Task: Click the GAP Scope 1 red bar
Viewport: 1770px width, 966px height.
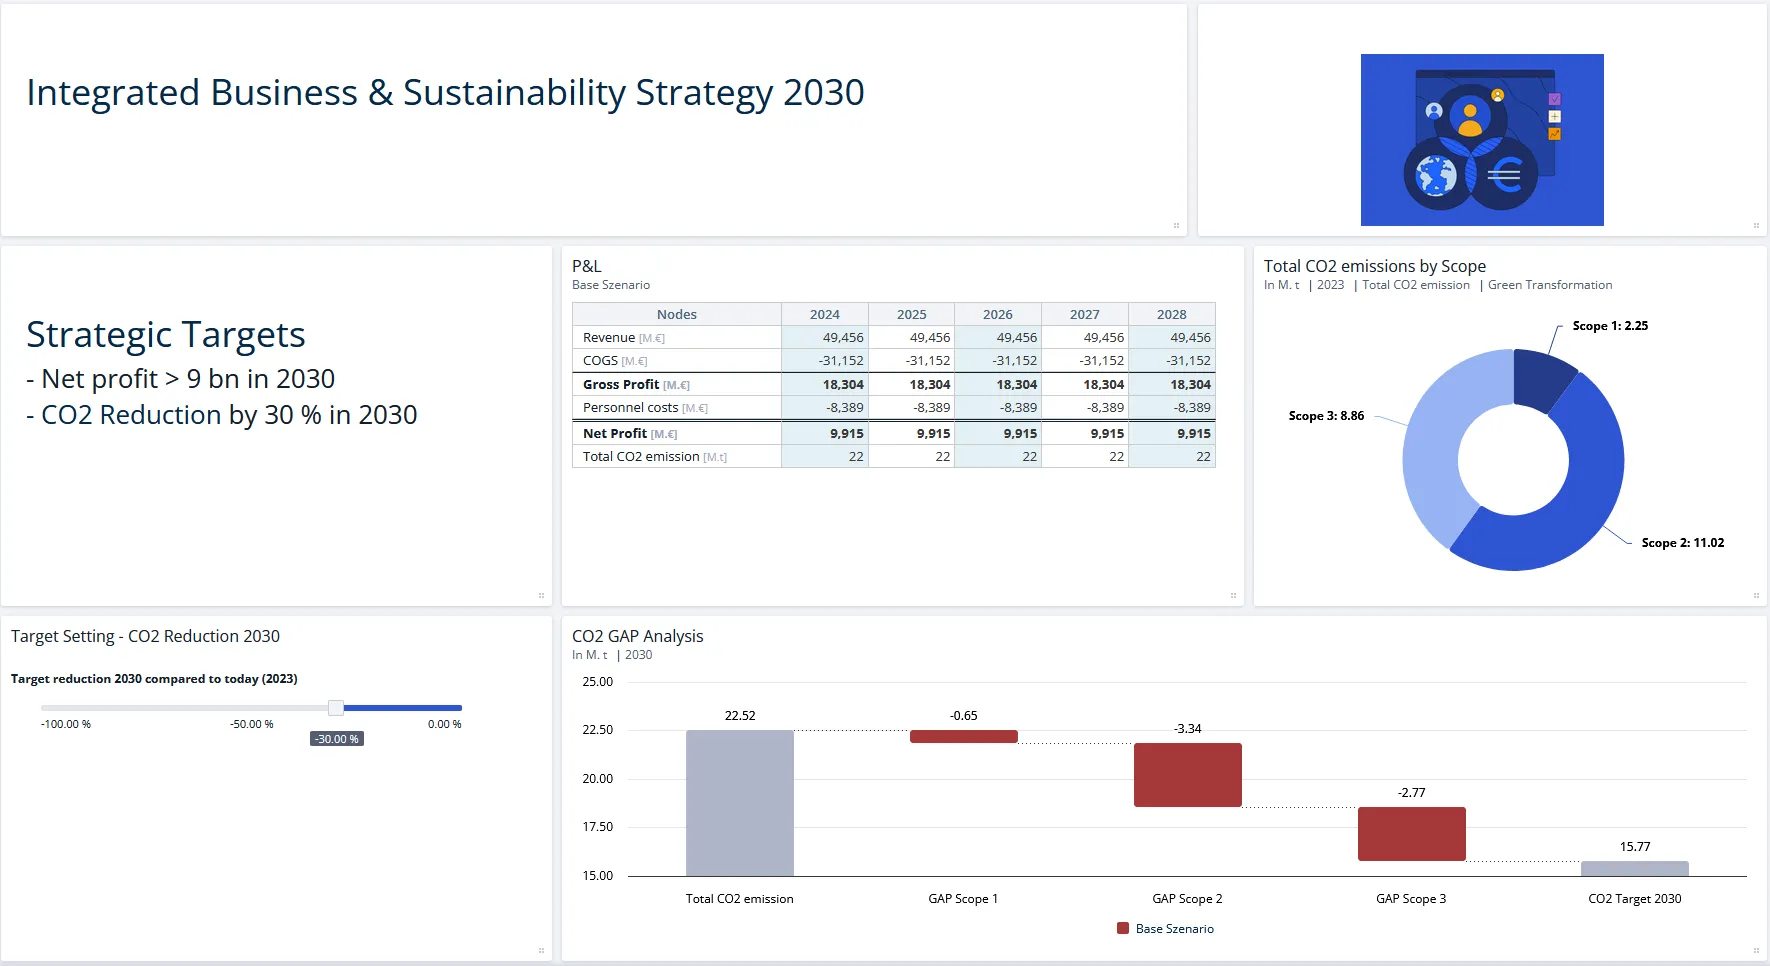Action: coord(964,737)
